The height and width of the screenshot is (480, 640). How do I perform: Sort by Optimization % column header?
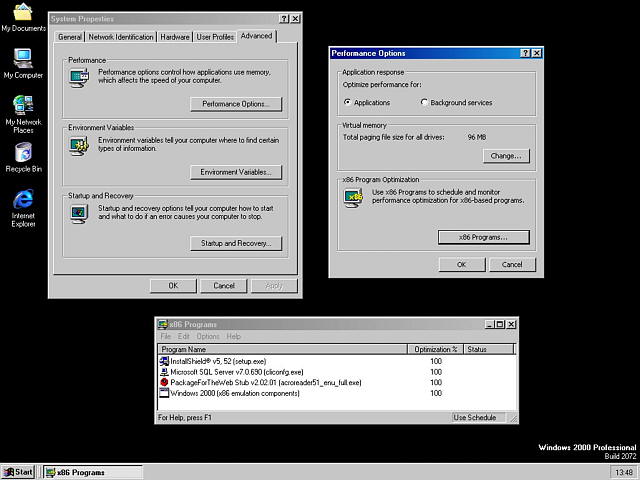[436, 349]
